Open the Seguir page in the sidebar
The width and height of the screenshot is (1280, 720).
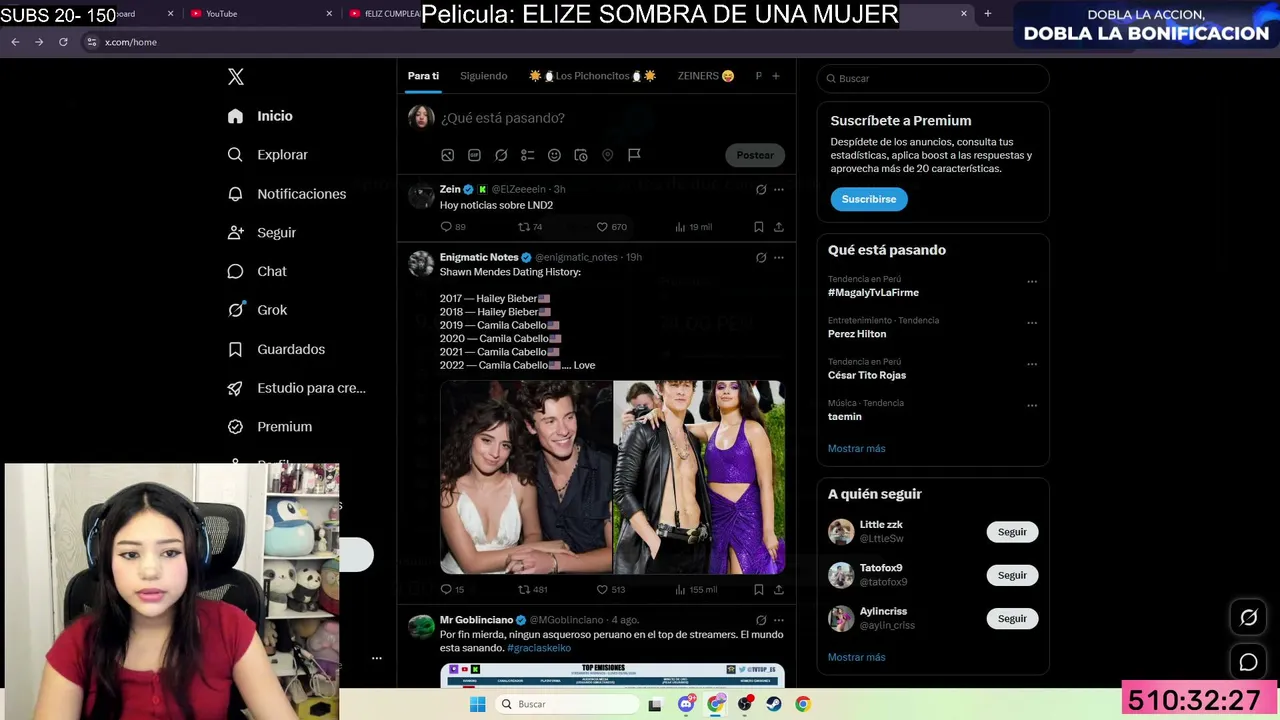point(261,233)
